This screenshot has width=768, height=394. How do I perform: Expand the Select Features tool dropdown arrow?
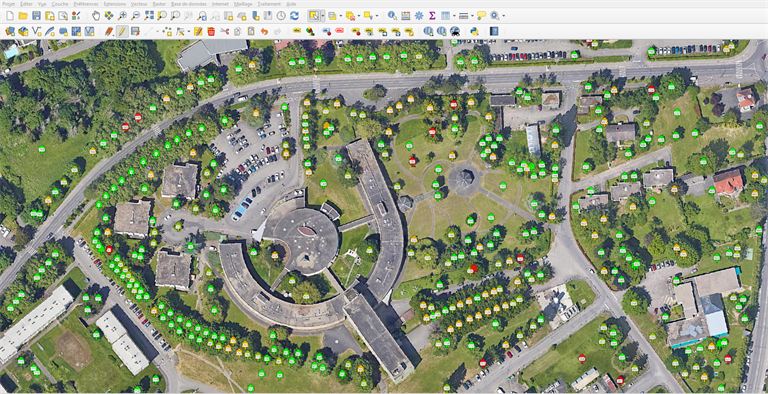322,16
